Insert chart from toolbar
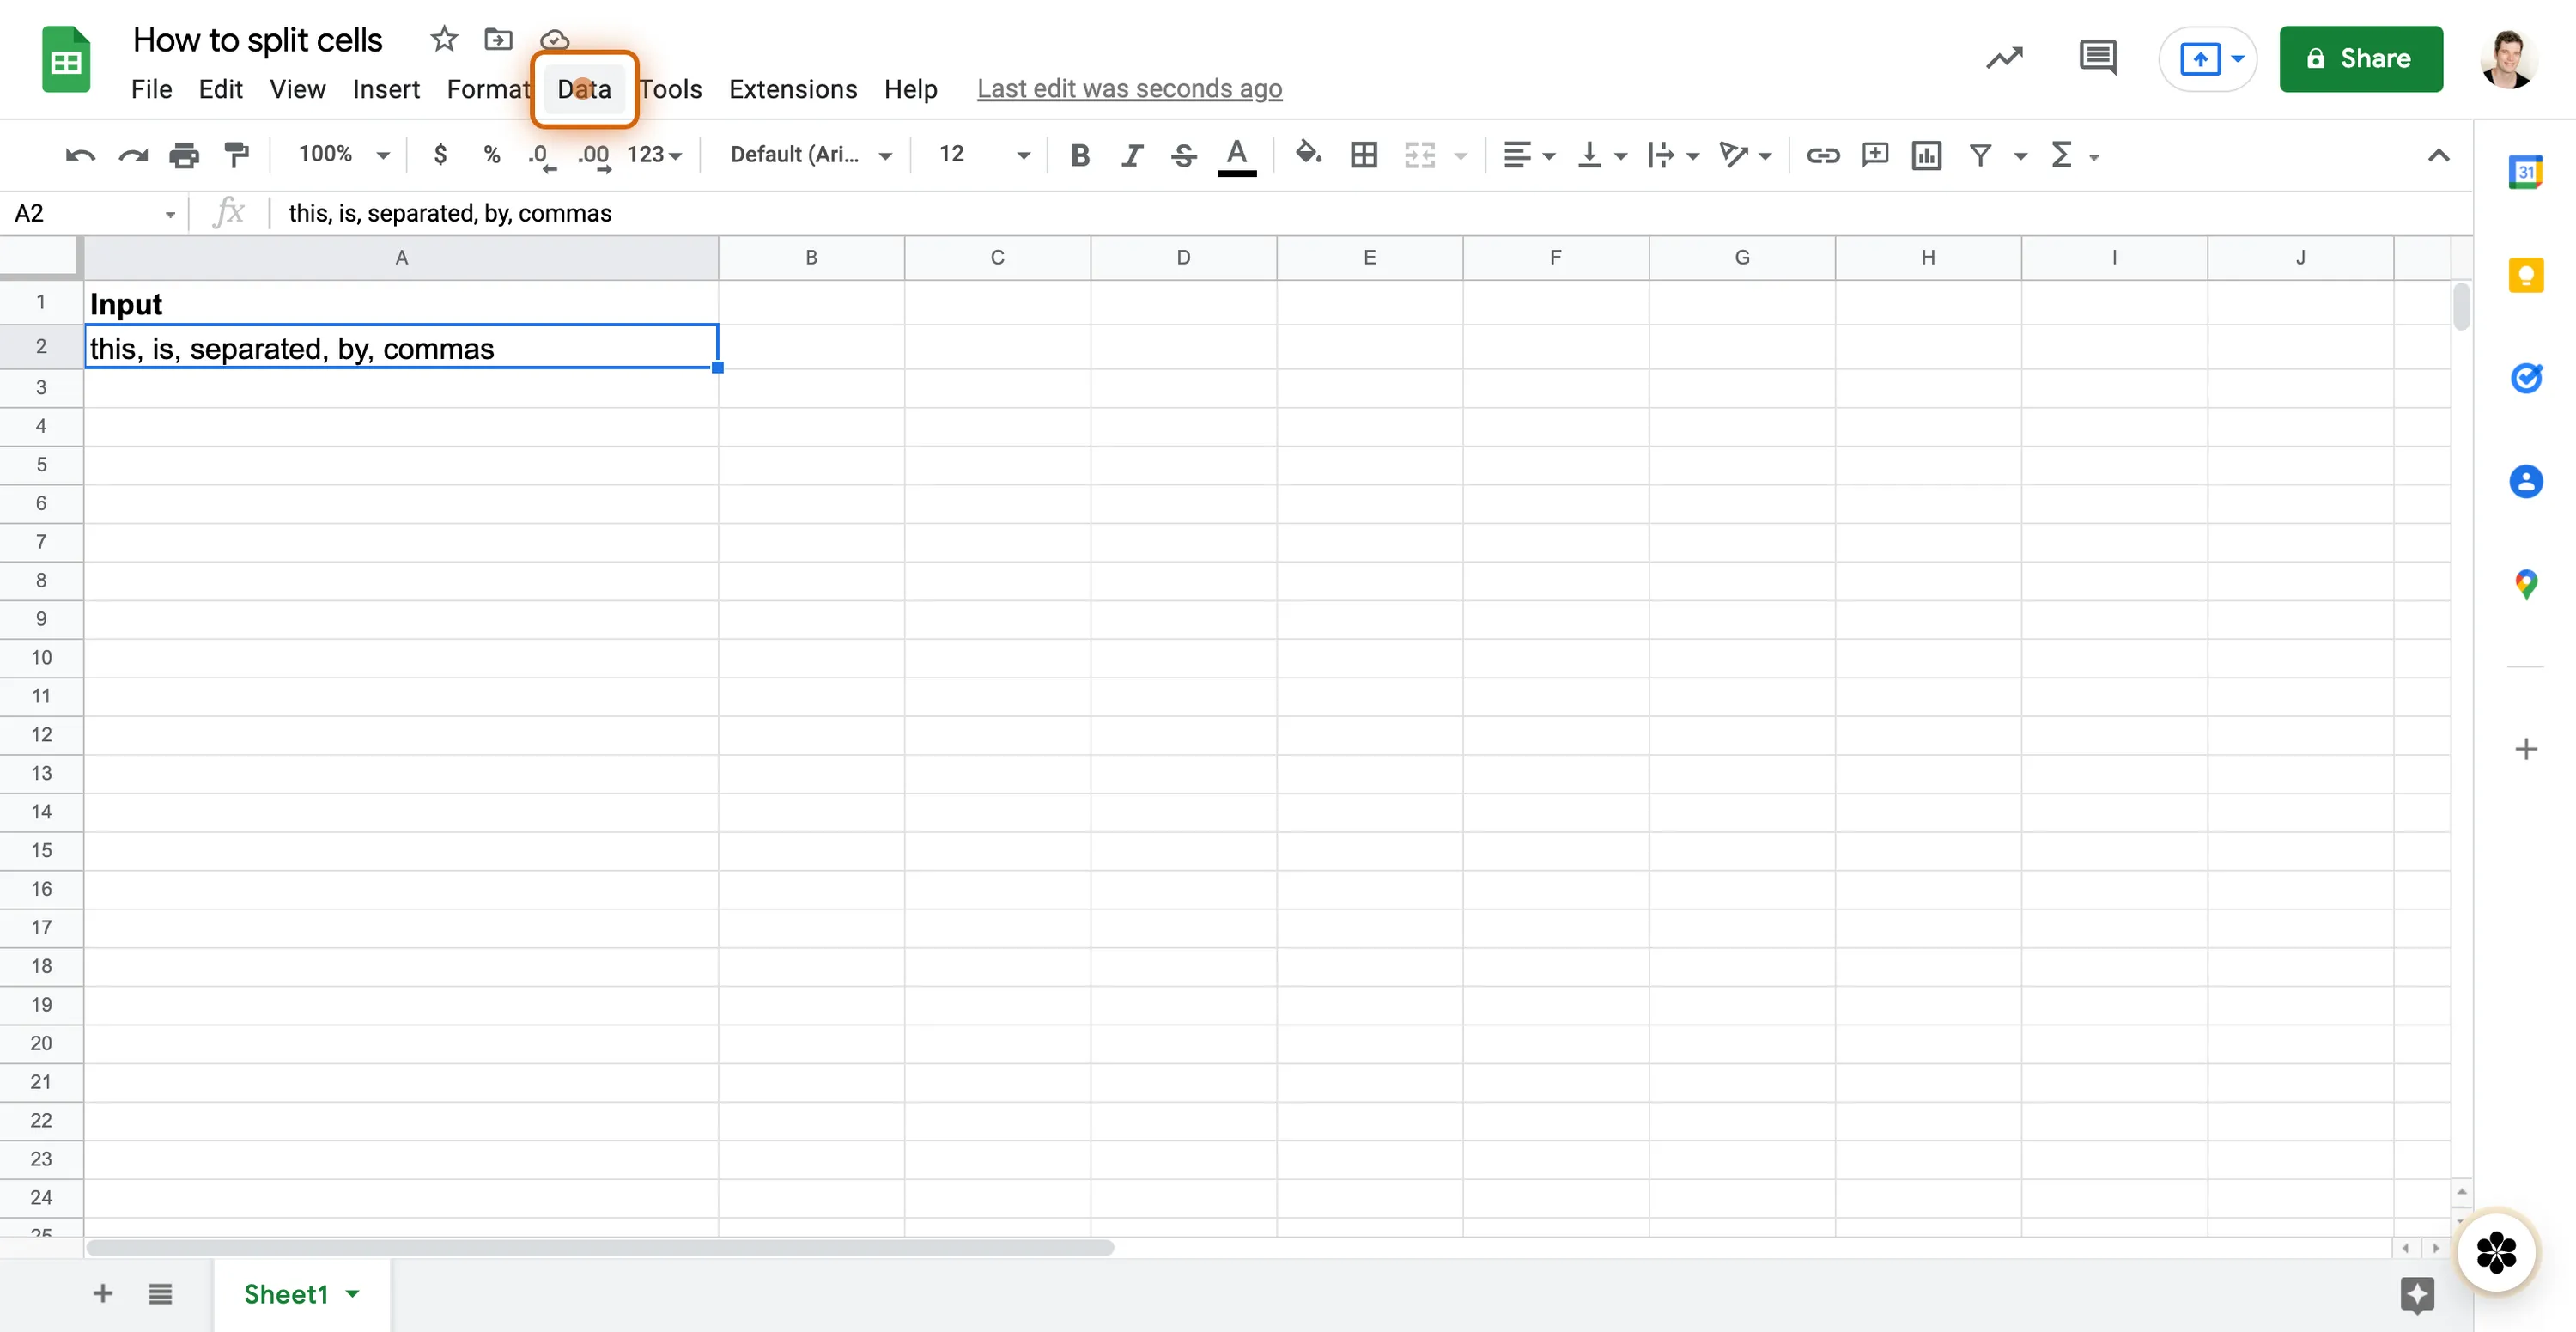The image size is (2576, 1332). pos(1926,155)
